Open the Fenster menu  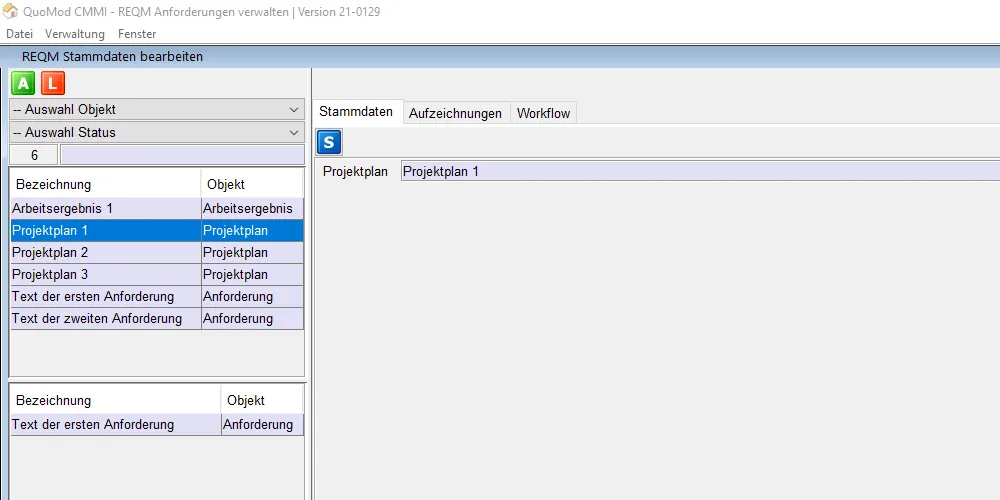[137, 34]
